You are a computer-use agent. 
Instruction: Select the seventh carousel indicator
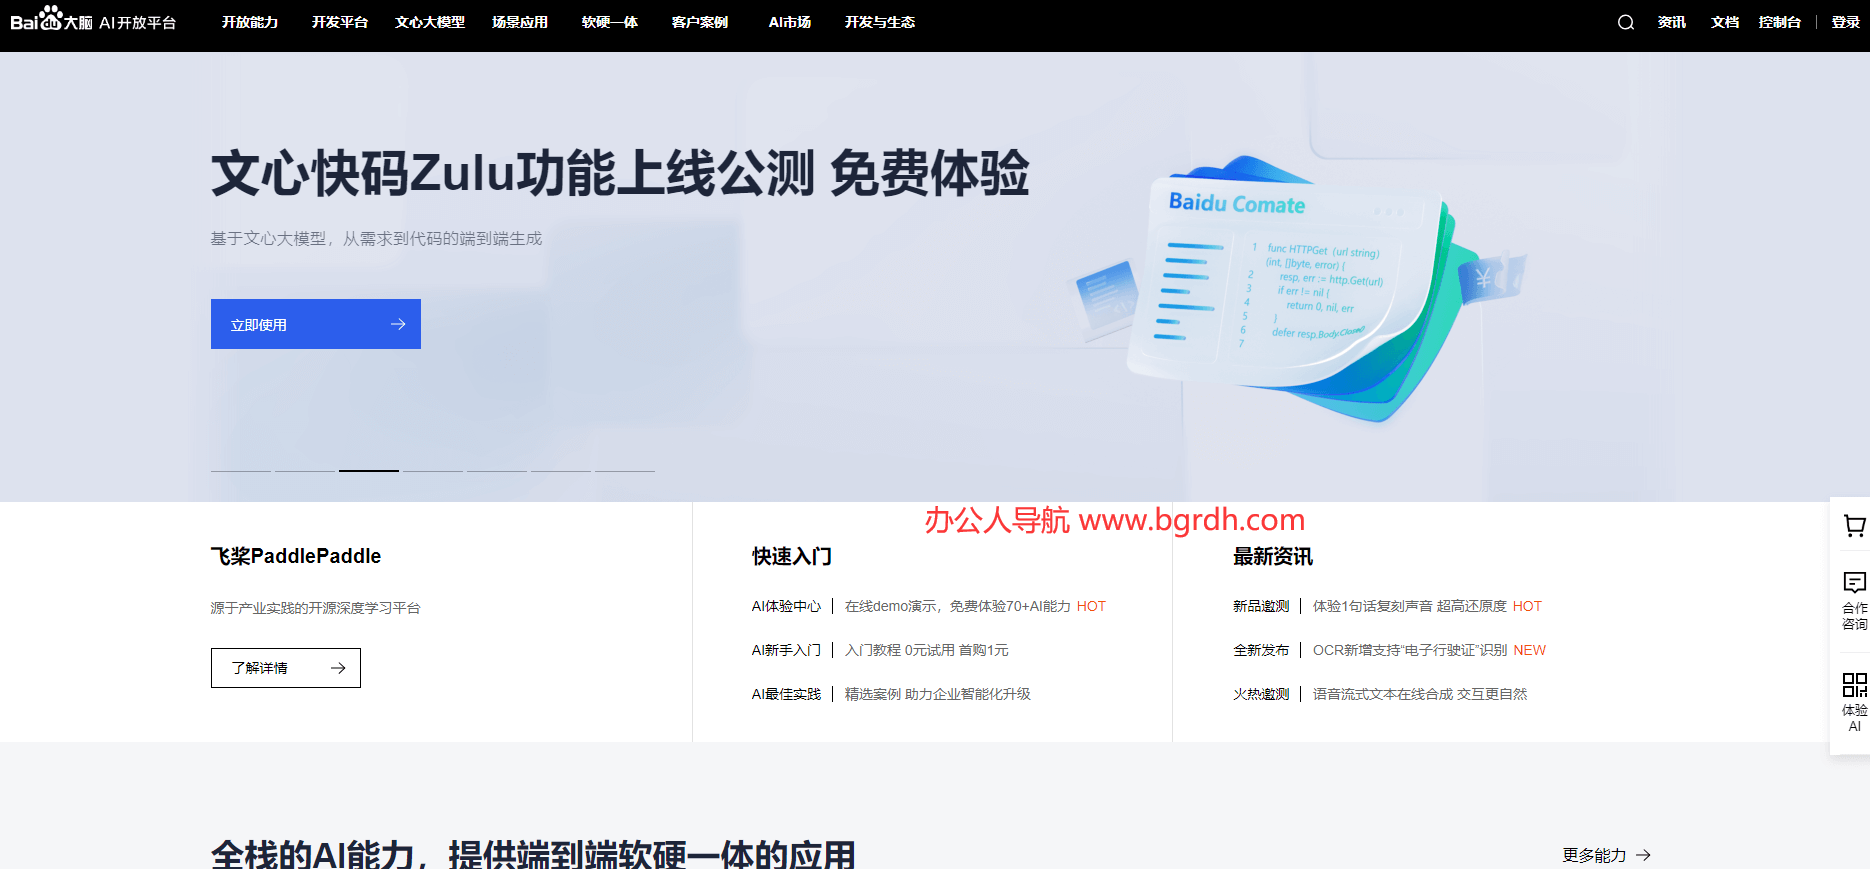coord(625,470)
